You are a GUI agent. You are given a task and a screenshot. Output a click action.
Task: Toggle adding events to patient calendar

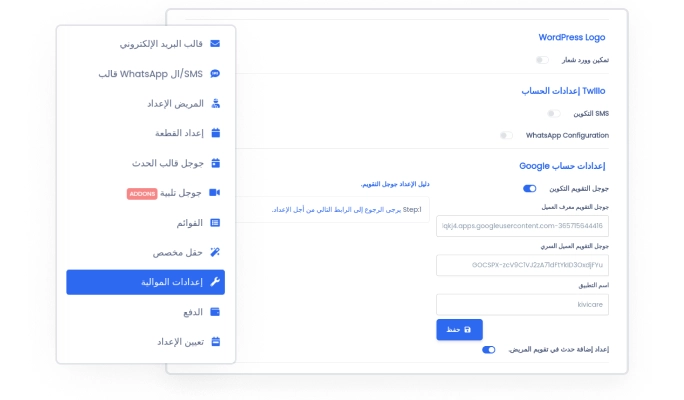[489, 350]
